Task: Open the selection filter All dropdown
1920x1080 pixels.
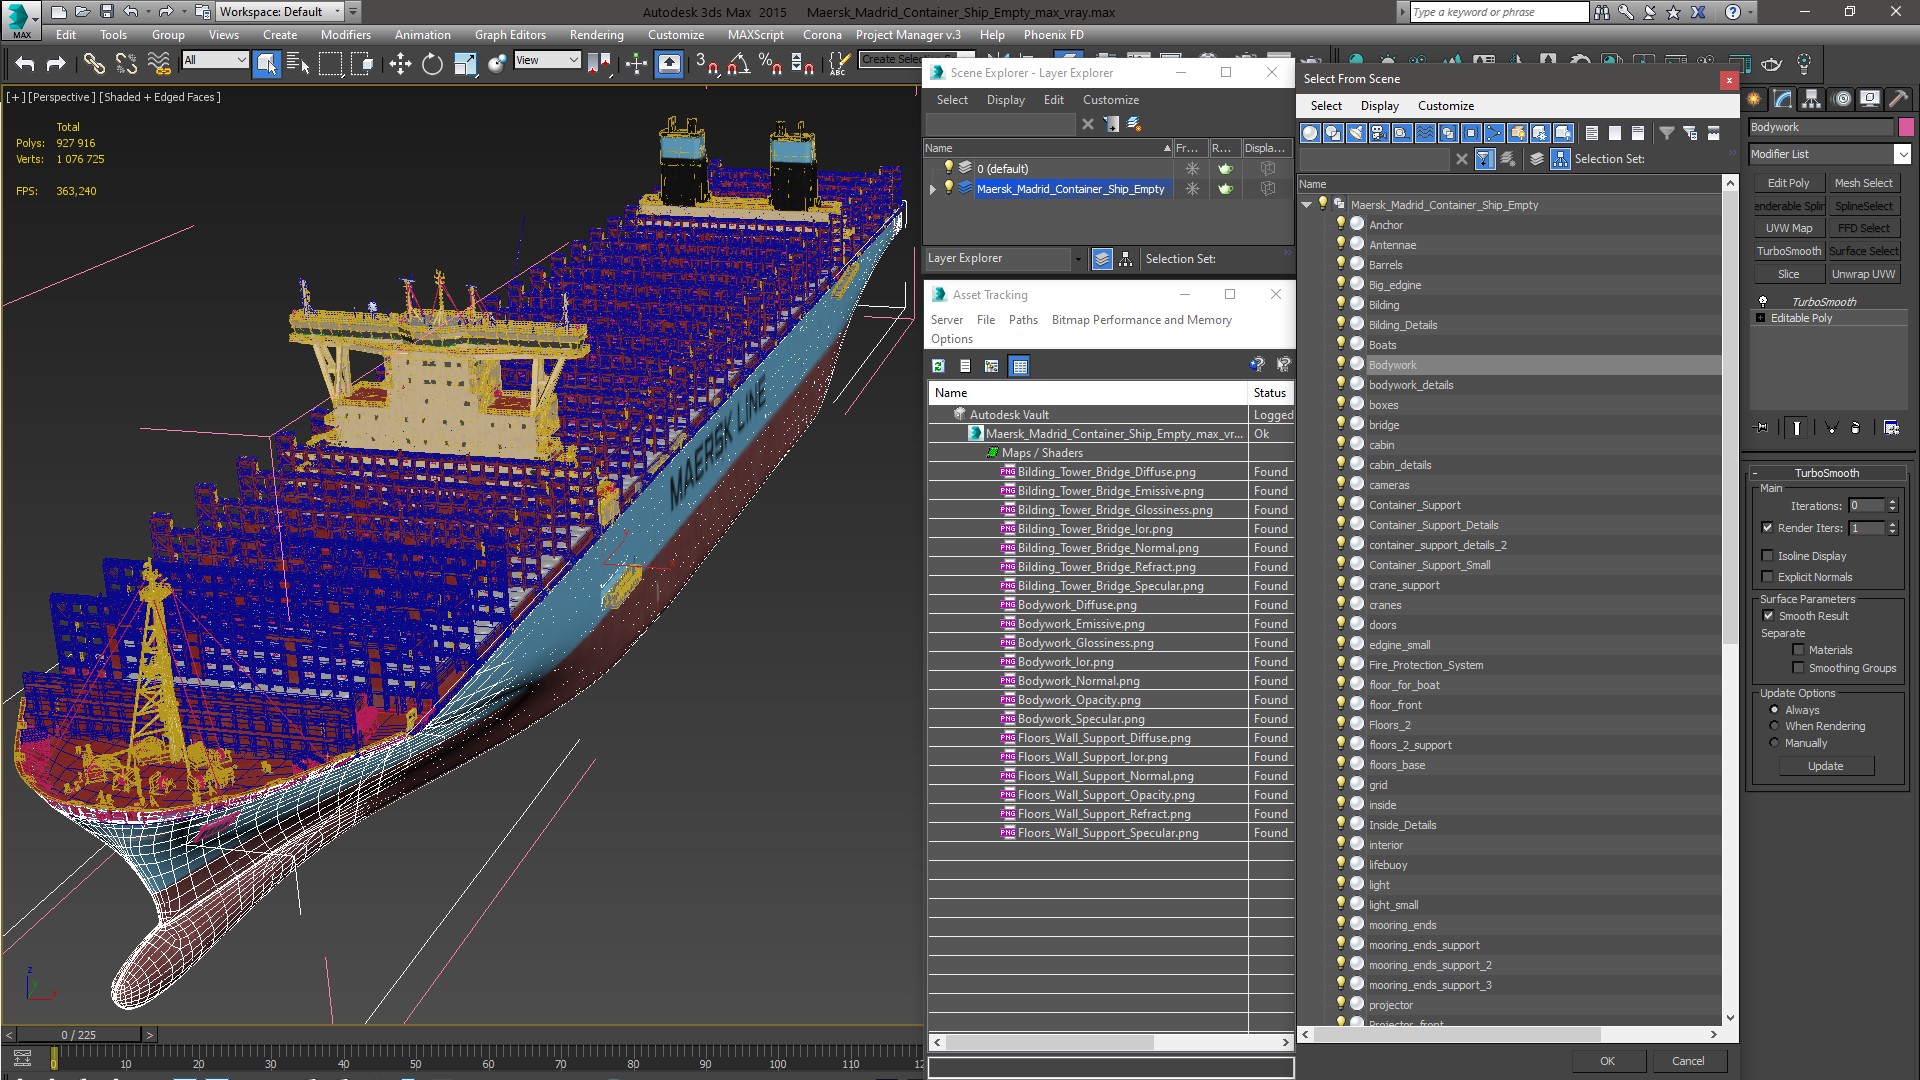Action: pyautogui.click(x=215, y=60)
